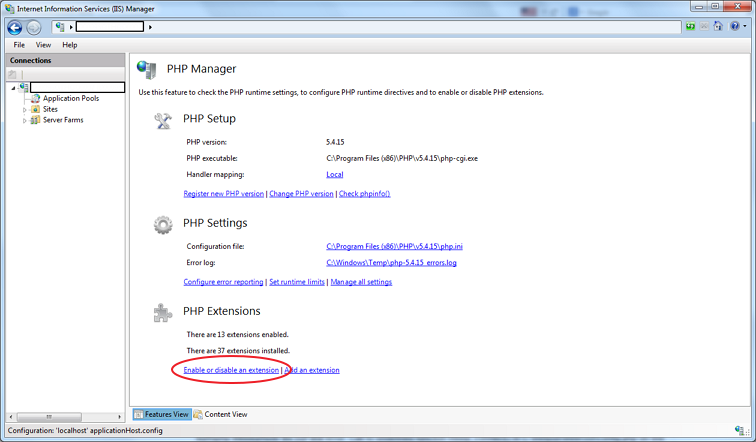Open the blue Help question mark icon
The height and width of the screenshot is (442, 756).
coord(734,26)
